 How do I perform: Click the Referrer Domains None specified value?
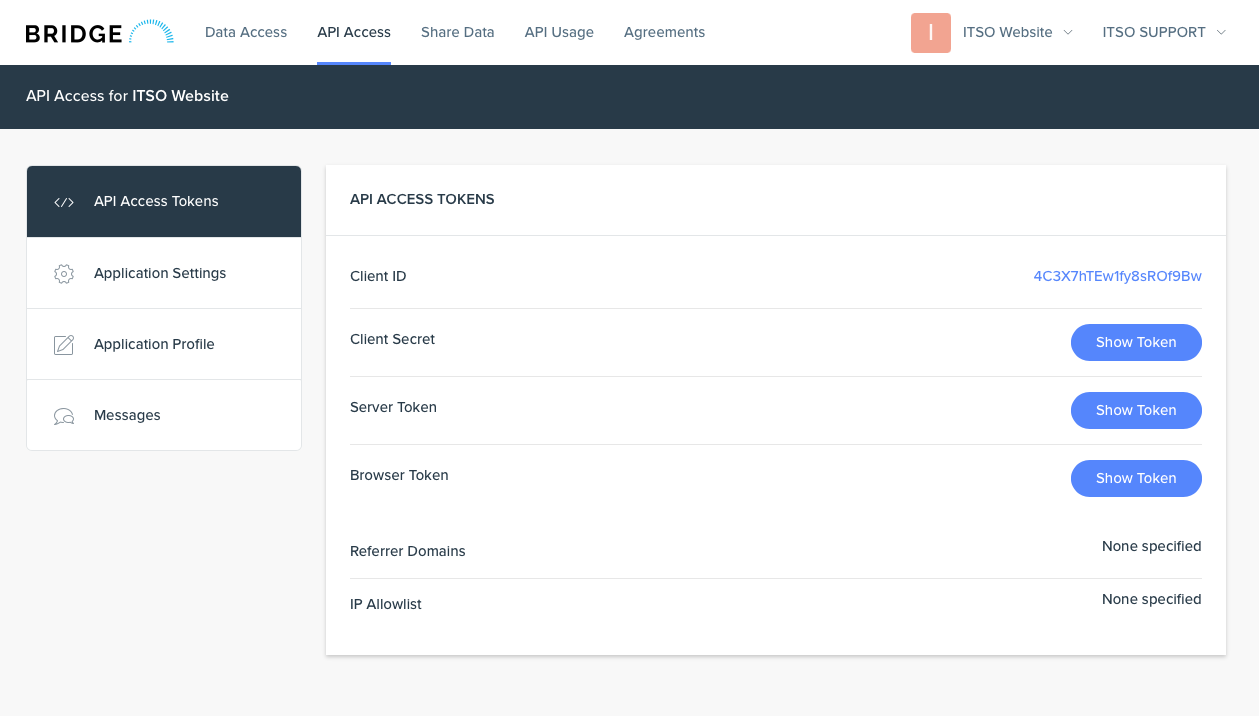point(1151,546)
